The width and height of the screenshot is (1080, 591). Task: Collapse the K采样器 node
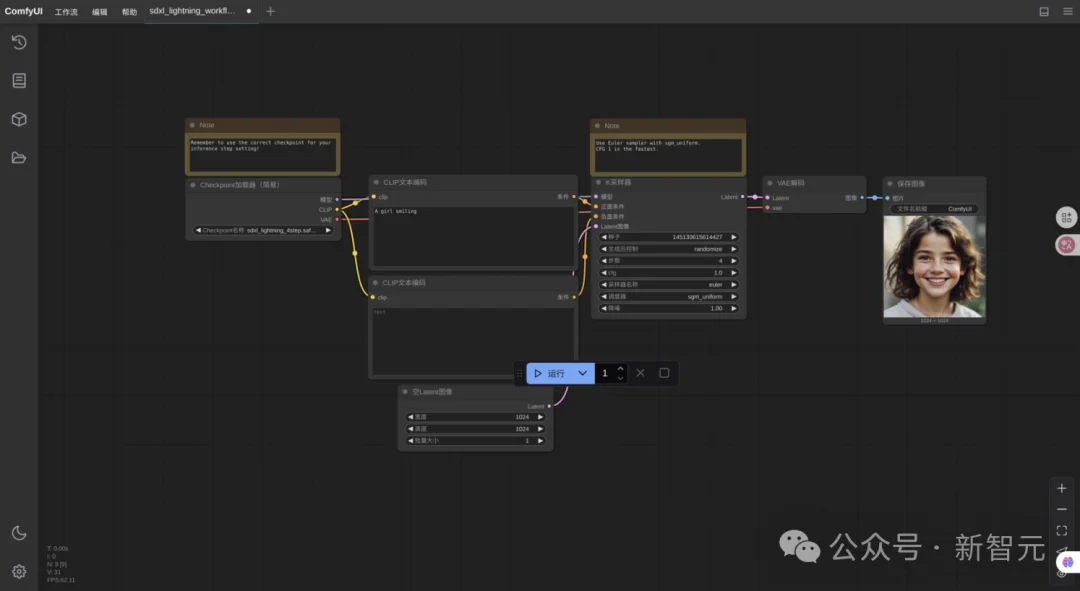coord(598,182)
